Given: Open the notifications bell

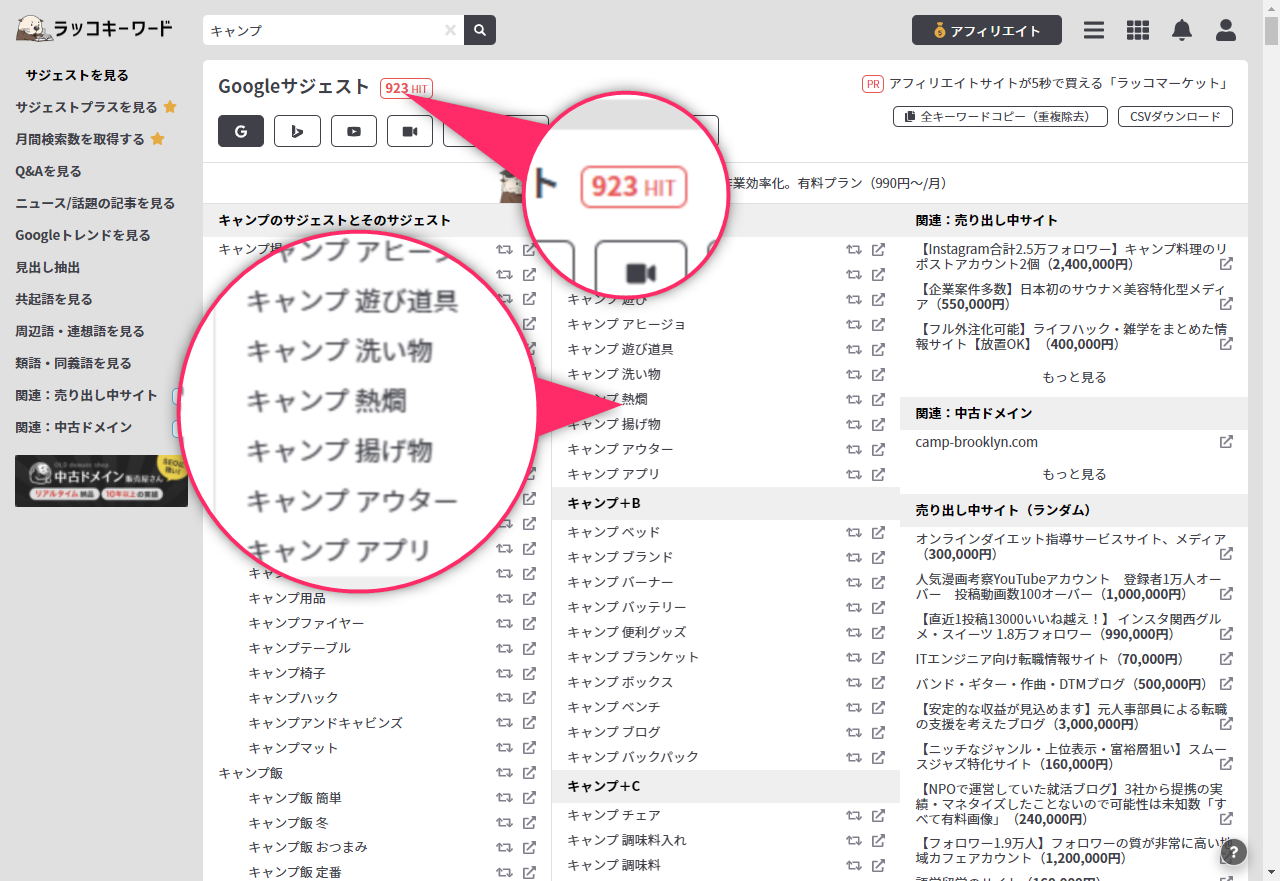Looking at the screenshot, I should 1182,30.
